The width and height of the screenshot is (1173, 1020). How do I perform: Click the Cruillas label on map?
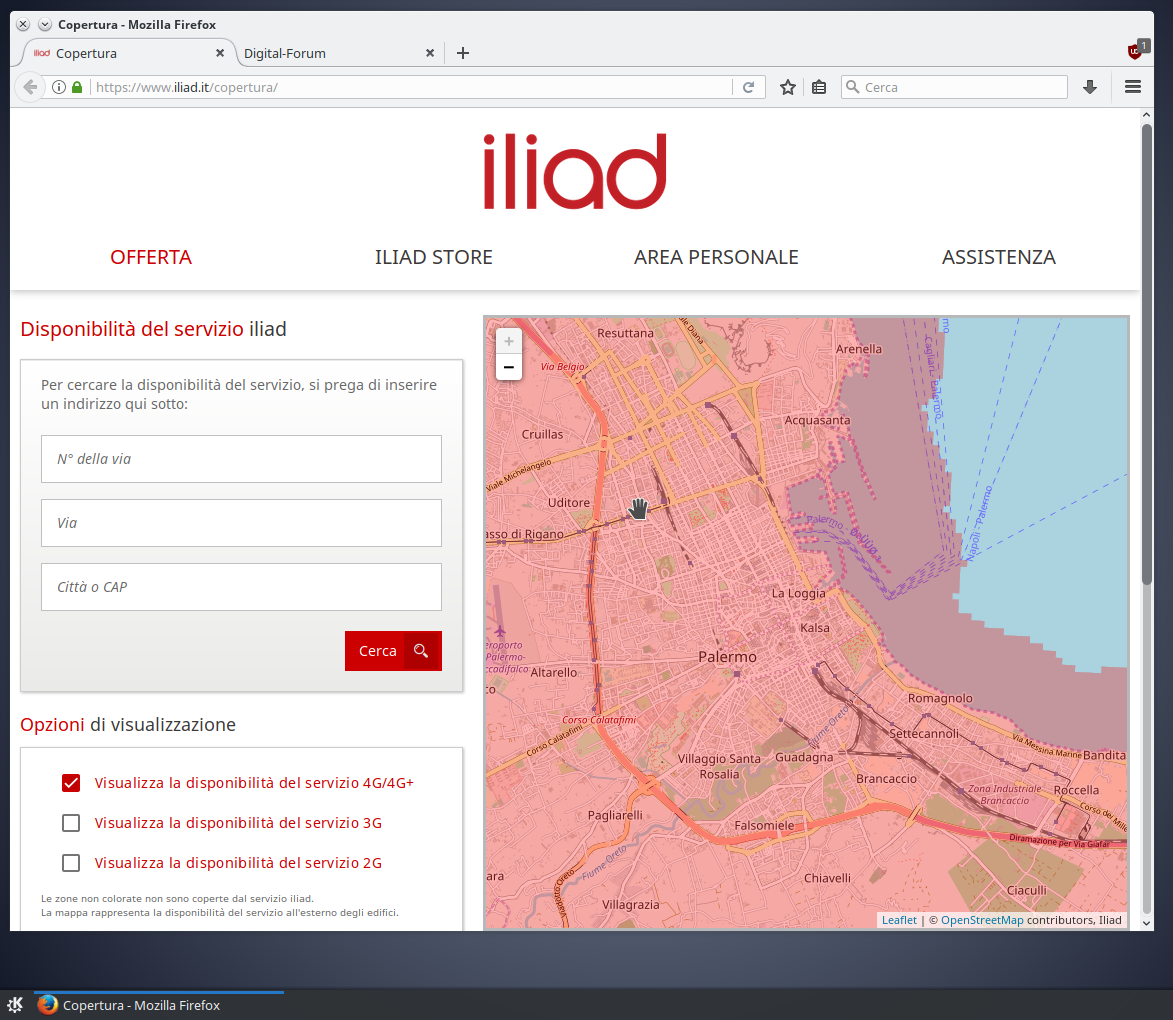(542, 434)
